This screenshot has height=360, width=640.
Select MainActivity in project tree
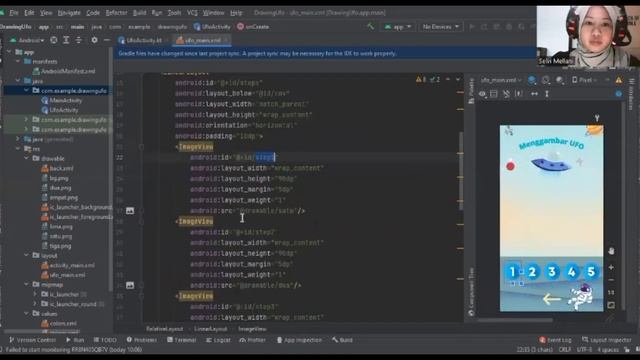[x=62, y=100]
